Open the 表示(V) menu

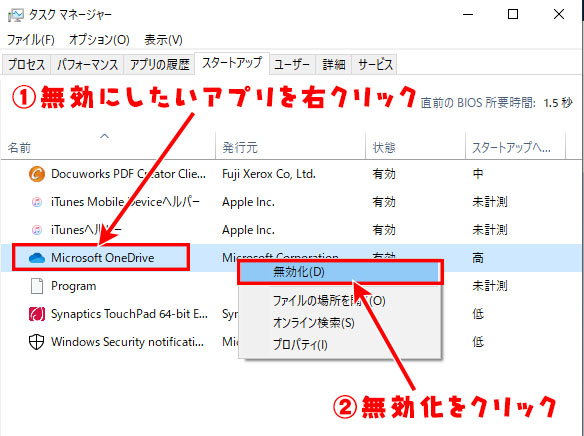click(x=163, y=39)
